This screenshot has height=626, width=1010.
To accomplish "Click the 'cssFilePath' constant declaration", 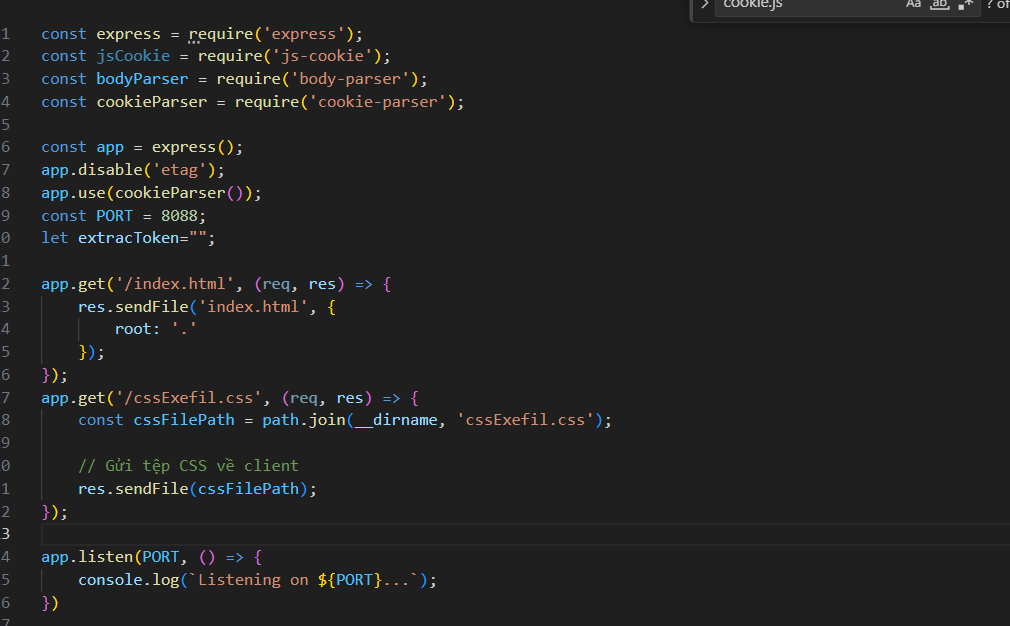I will coord(184,420).
